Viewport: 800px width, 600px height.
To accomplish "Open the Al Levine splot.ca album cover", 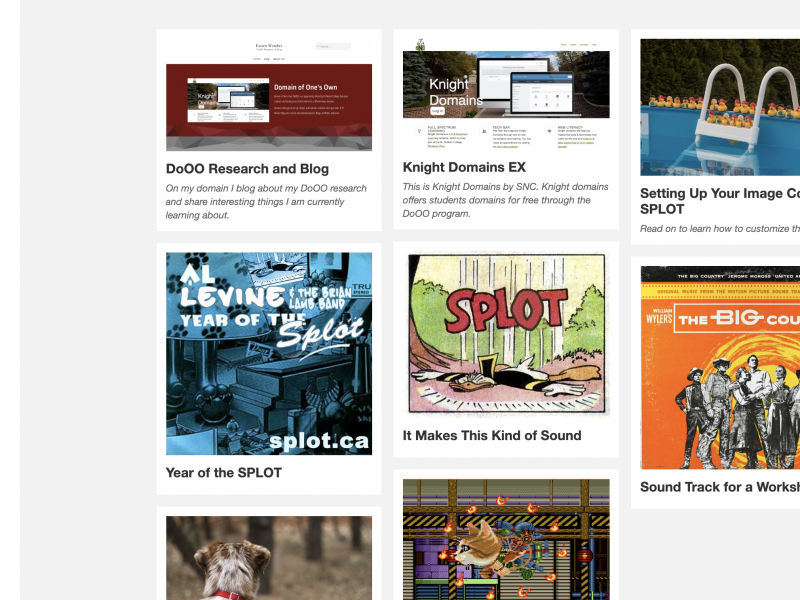I will 269,354.
